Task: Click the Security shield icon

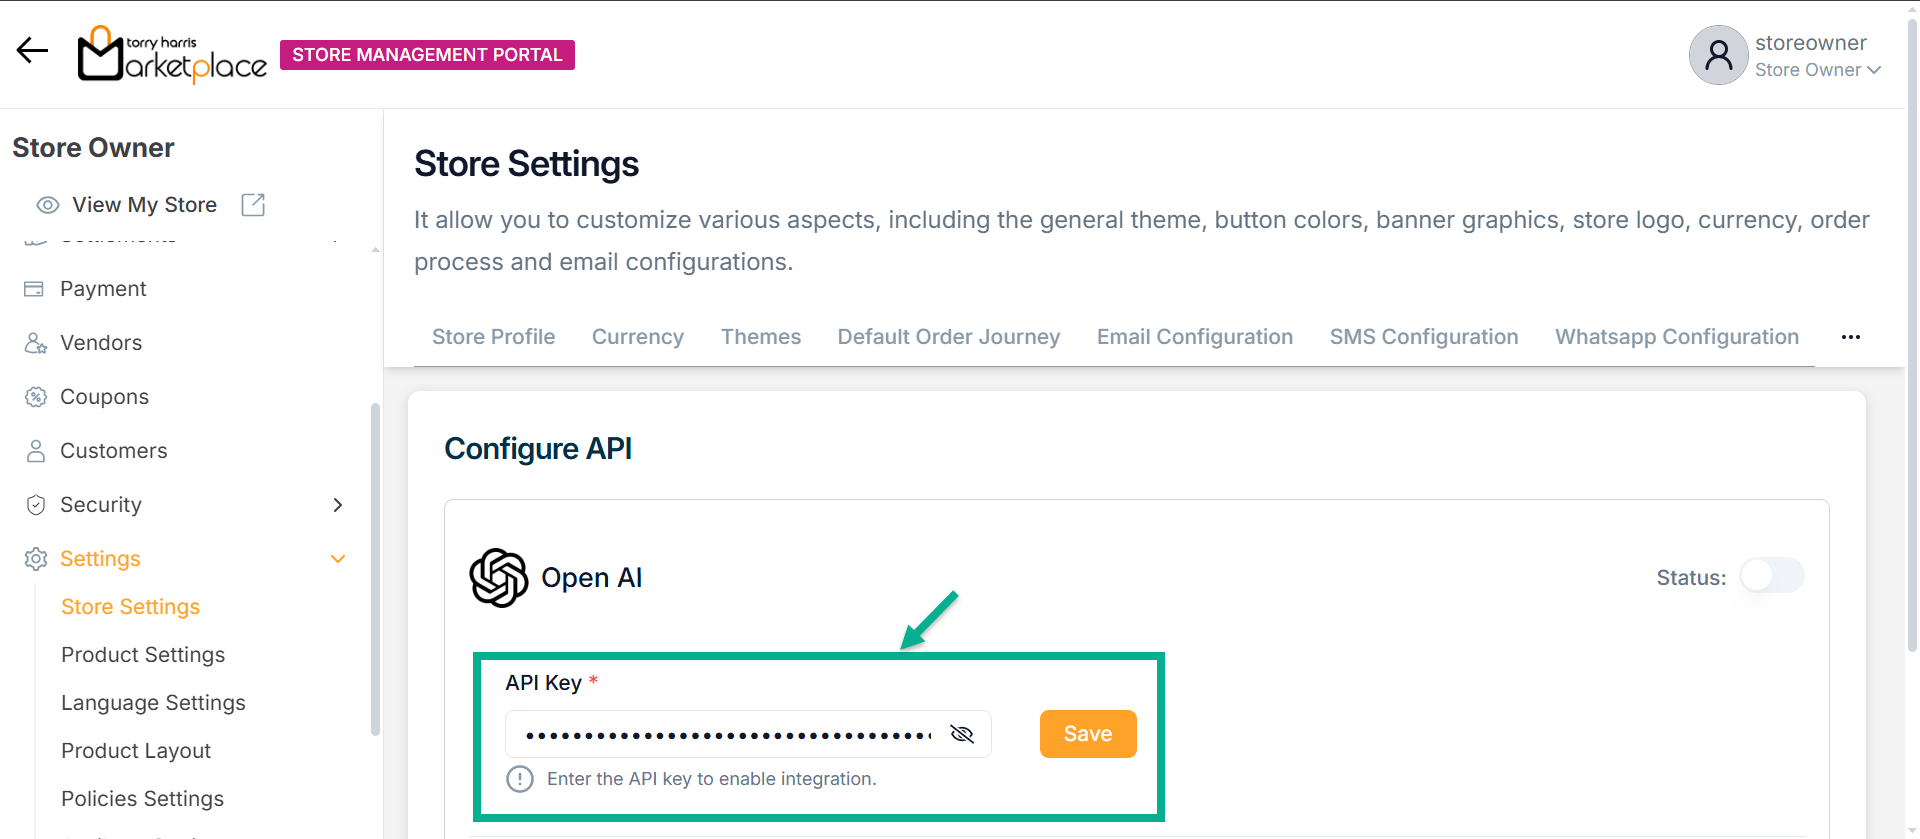Action: (x=36, y=505)
